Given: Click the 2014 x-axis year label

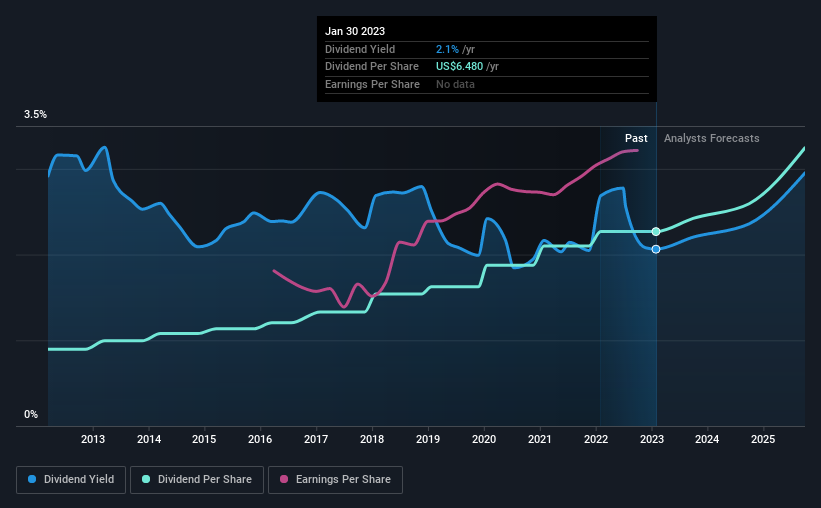Looking at the screenshot, I should [x=149, y=439].
